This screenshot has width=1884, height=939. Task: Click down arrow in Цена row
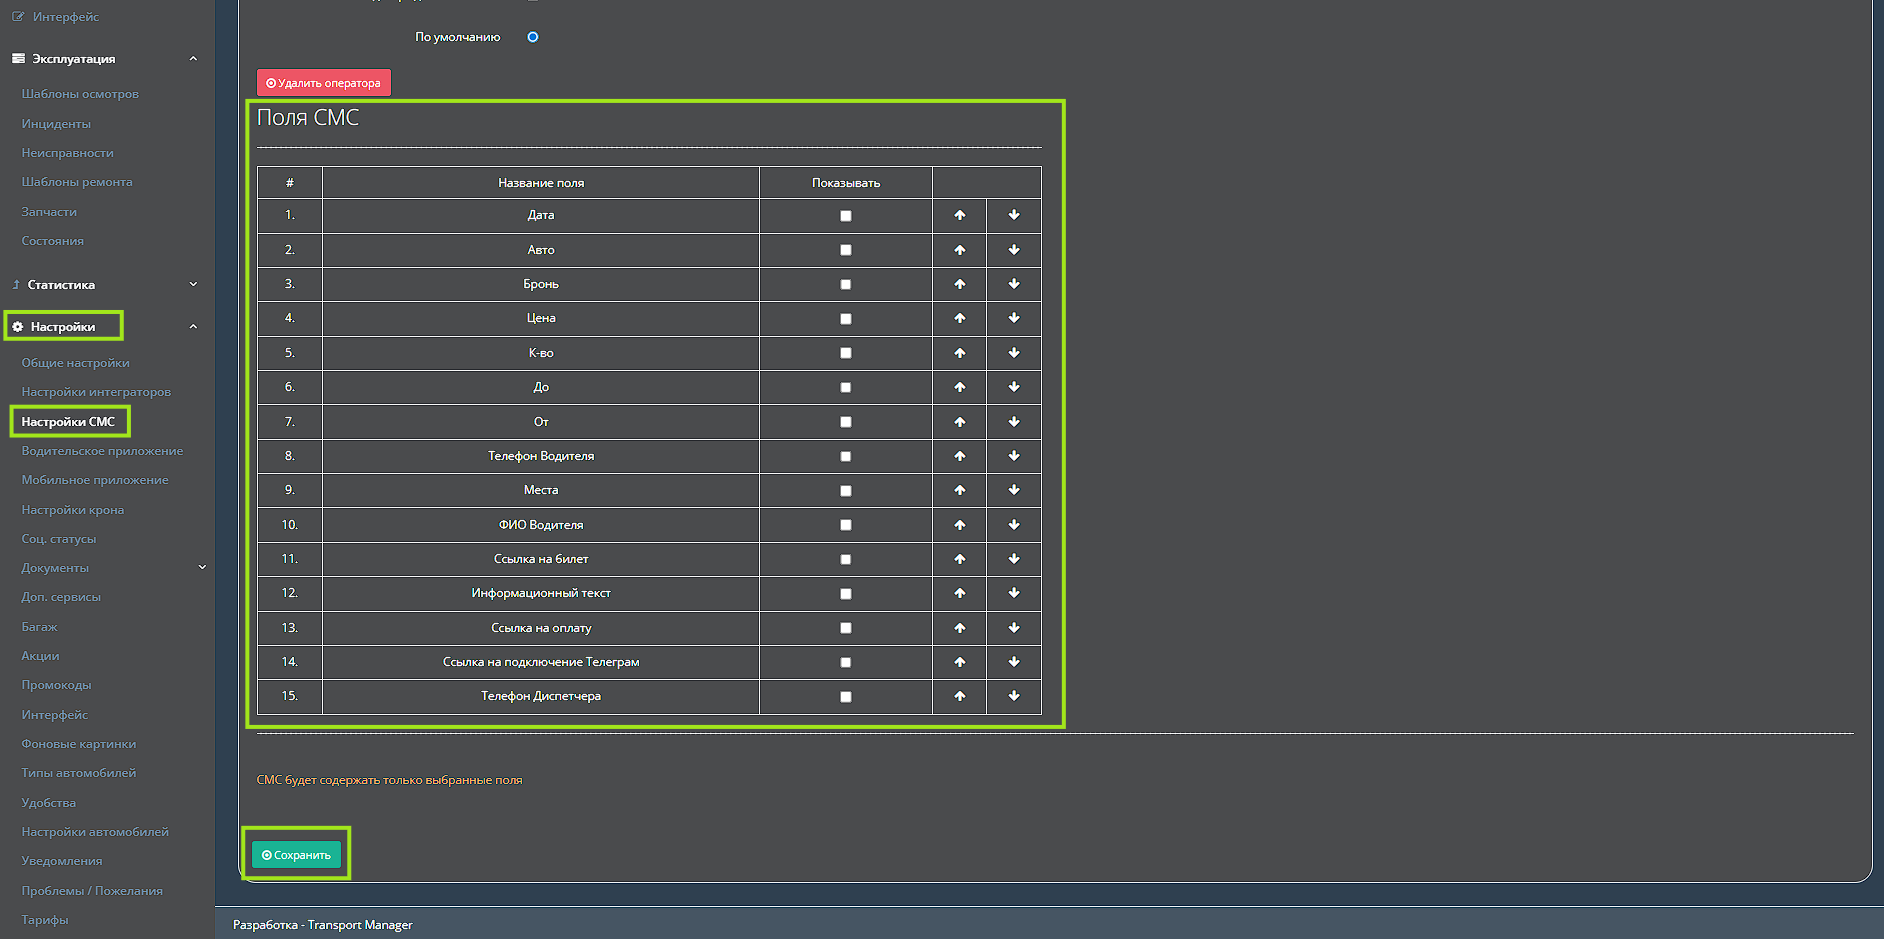coord(1013,318)
